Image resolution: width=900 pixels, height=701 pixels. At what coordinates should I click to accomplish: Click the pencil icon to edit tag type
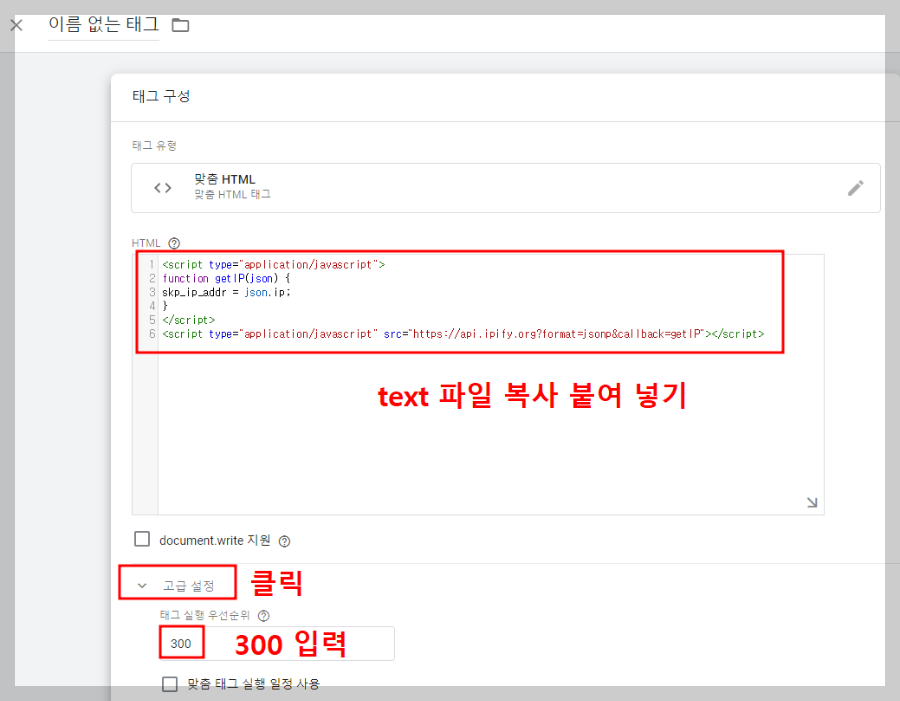pyautogui.click(x=855, y=188)
